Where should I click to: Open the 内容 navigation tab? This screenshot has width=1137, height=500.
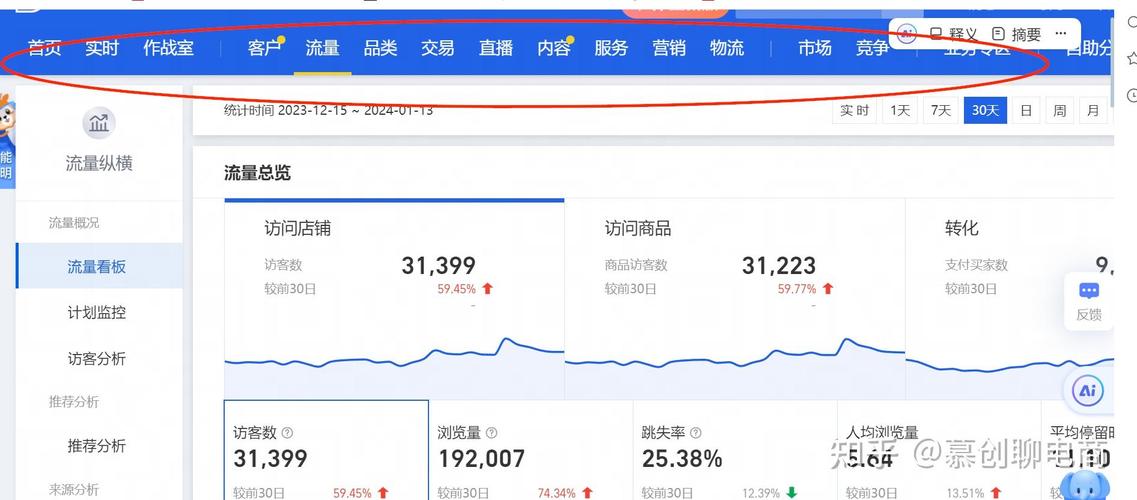pos(554,49)
